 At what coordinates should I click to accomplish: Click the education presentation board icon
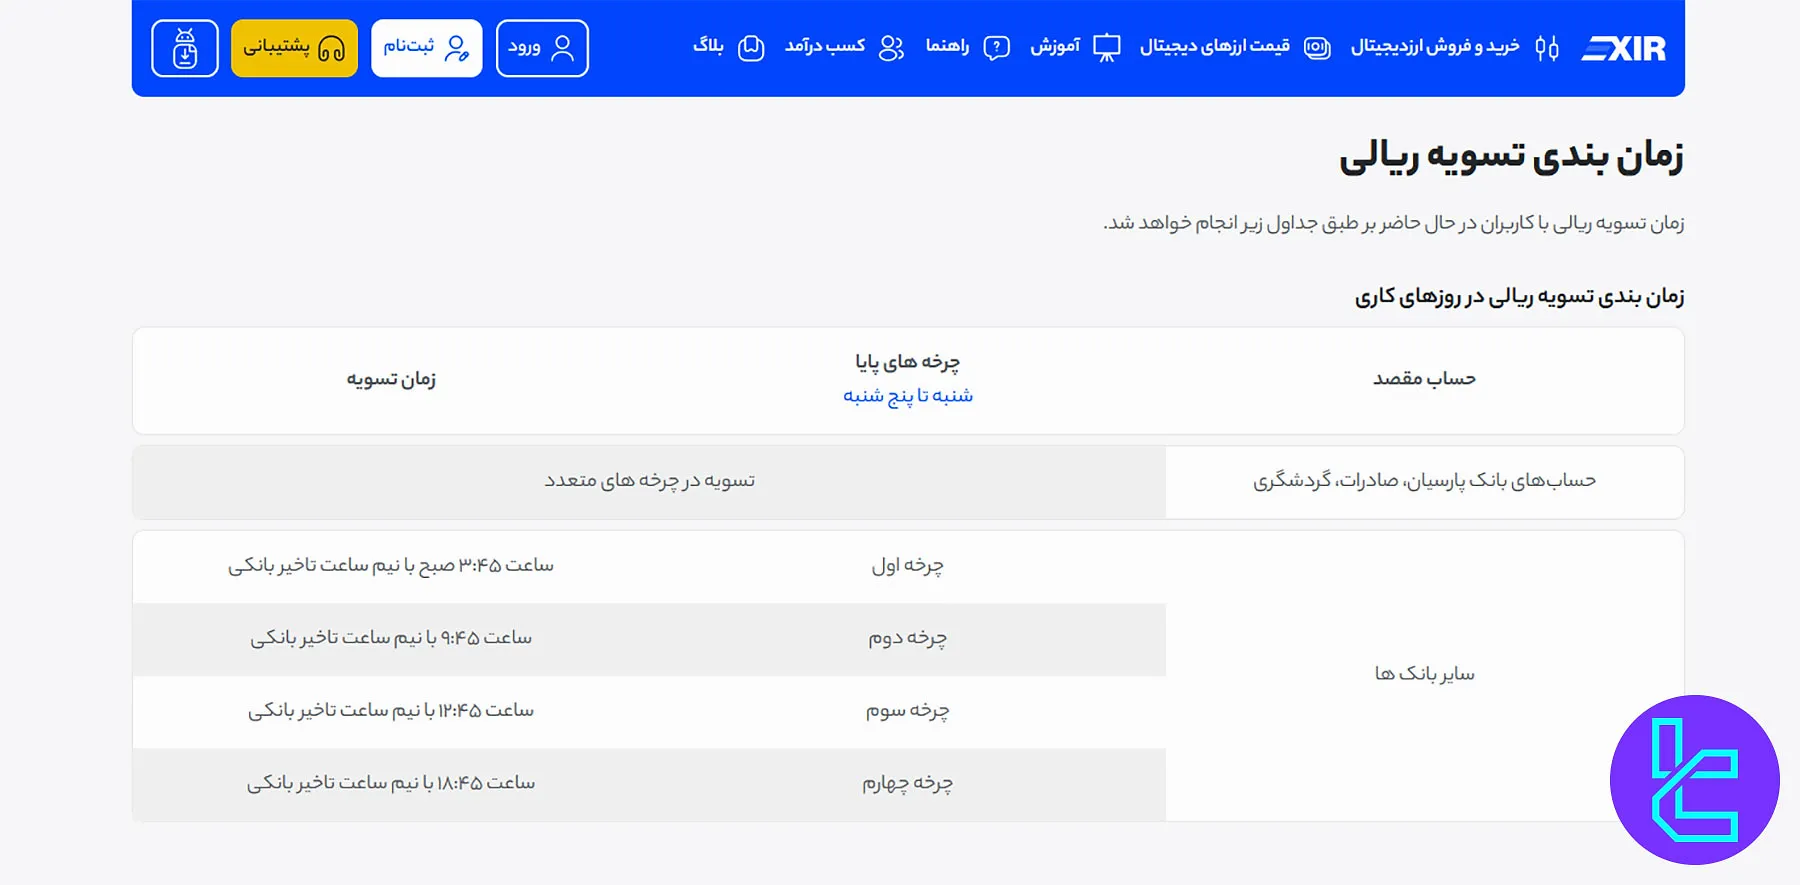tap(1106, 48)
